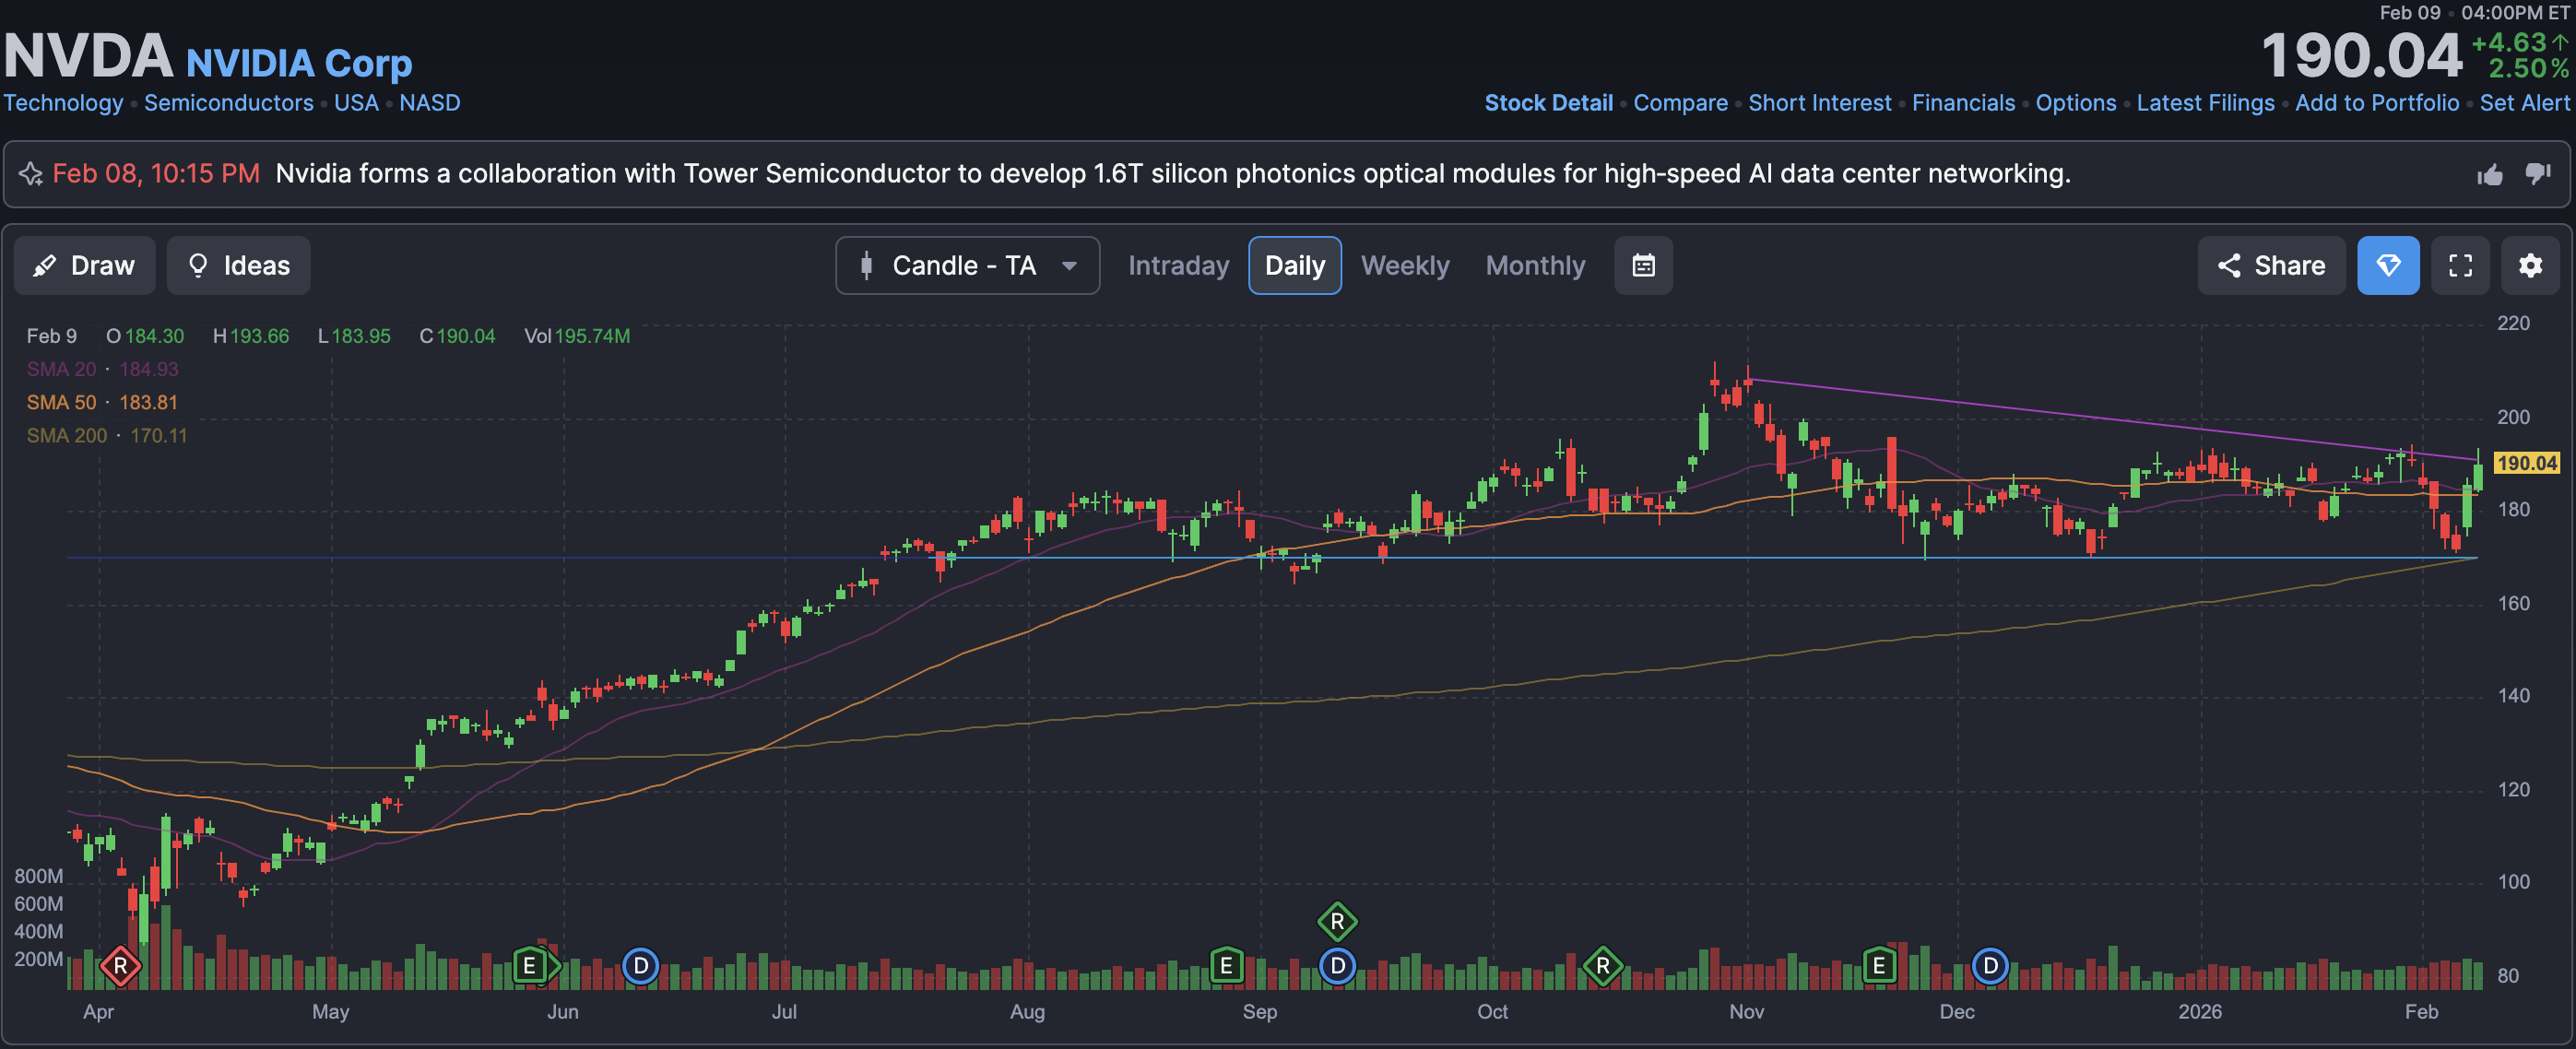This screenshot has height=1049, width=2576.
Task: Click the thumbs down icon on news
Action: (2537, 174)
